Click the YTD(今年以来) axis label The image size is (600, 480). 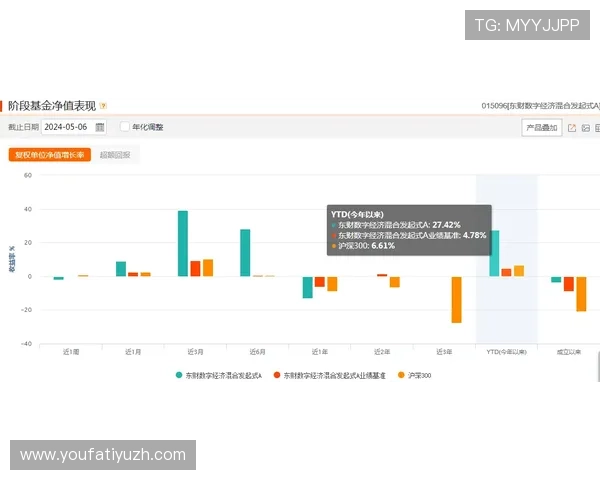tap(506, 352)
